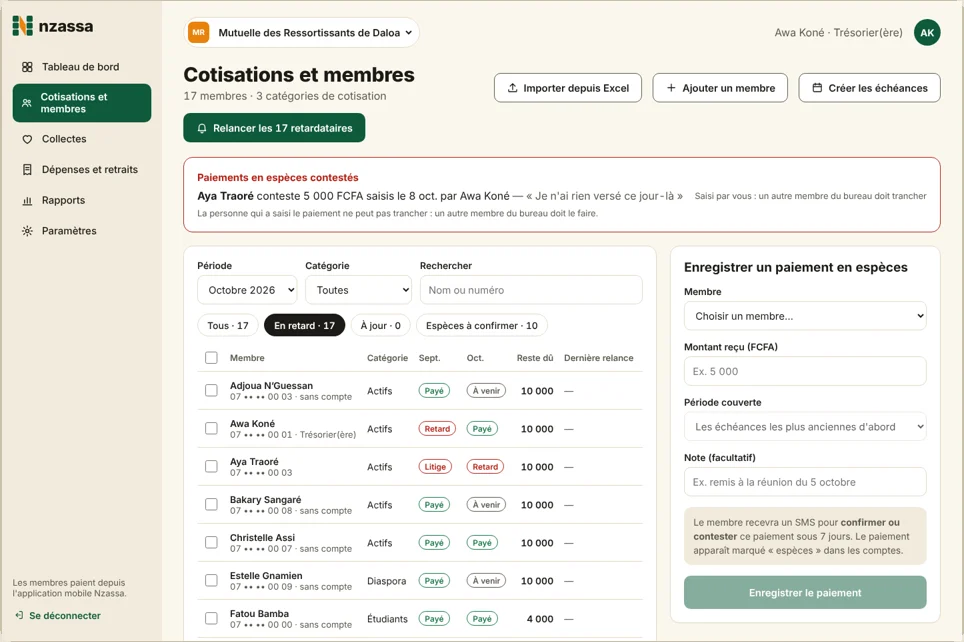Image resolution: width=964 pixels, height=642 pixels.
Task: Click the bell icon on Relancer button
Action: 202,129
